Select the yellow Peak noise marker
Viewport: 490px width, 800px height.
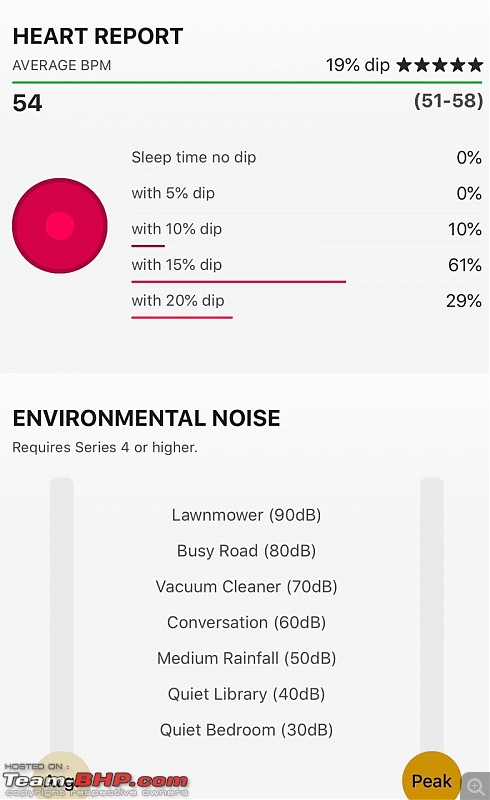[432, 776]
